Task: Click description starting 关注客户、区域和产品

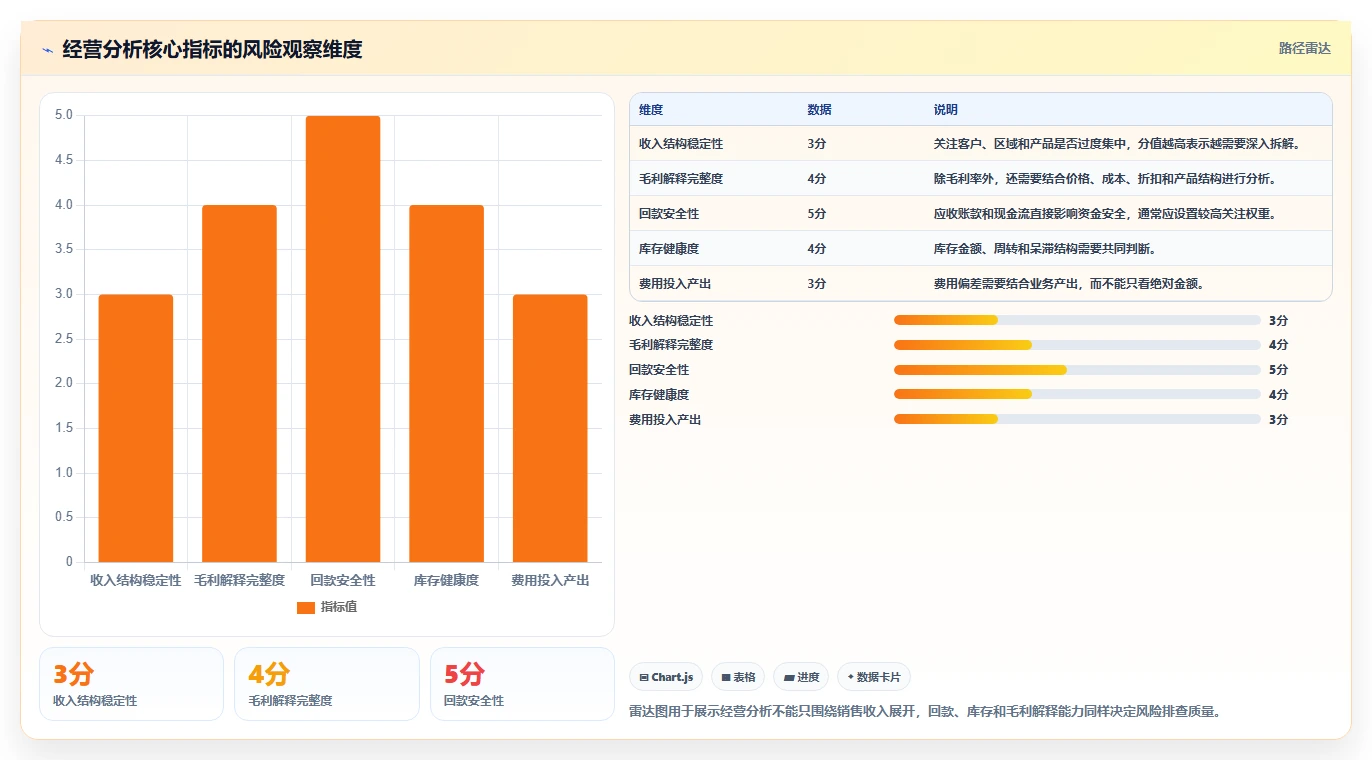Action: 1118,144
